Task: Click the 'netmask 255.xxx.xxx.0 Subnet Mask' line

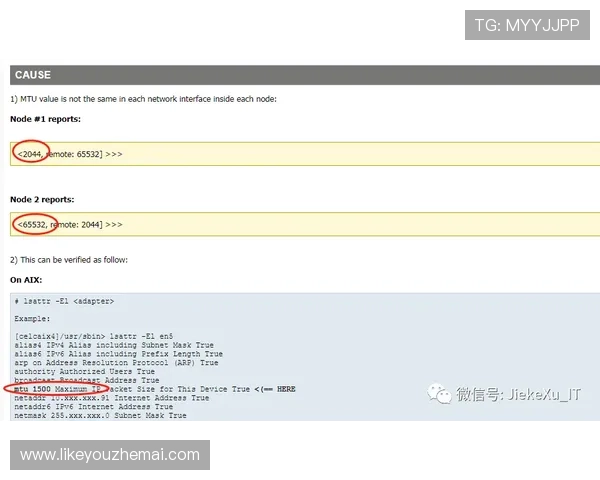Action: [x=100, y=415]
